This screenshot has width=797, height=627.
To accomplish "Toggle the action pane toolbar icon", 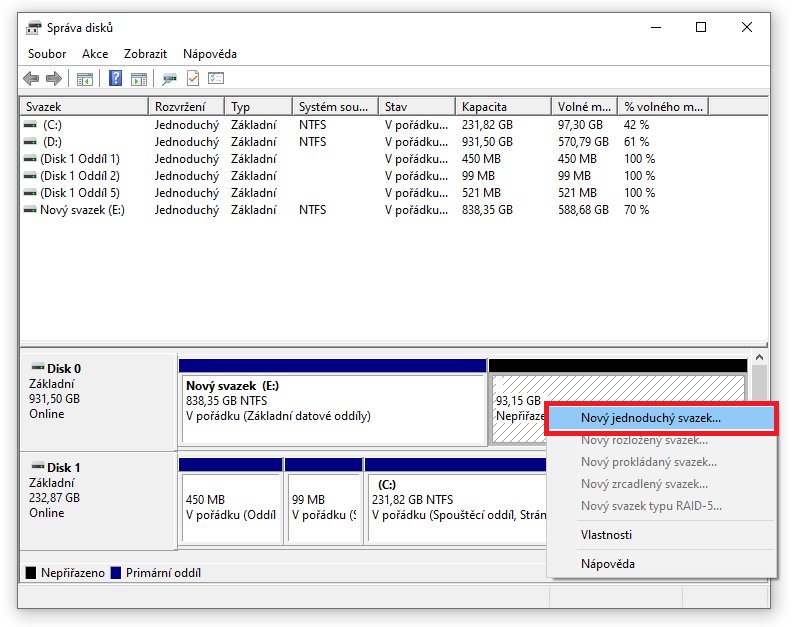I will [x=139, y=79].
